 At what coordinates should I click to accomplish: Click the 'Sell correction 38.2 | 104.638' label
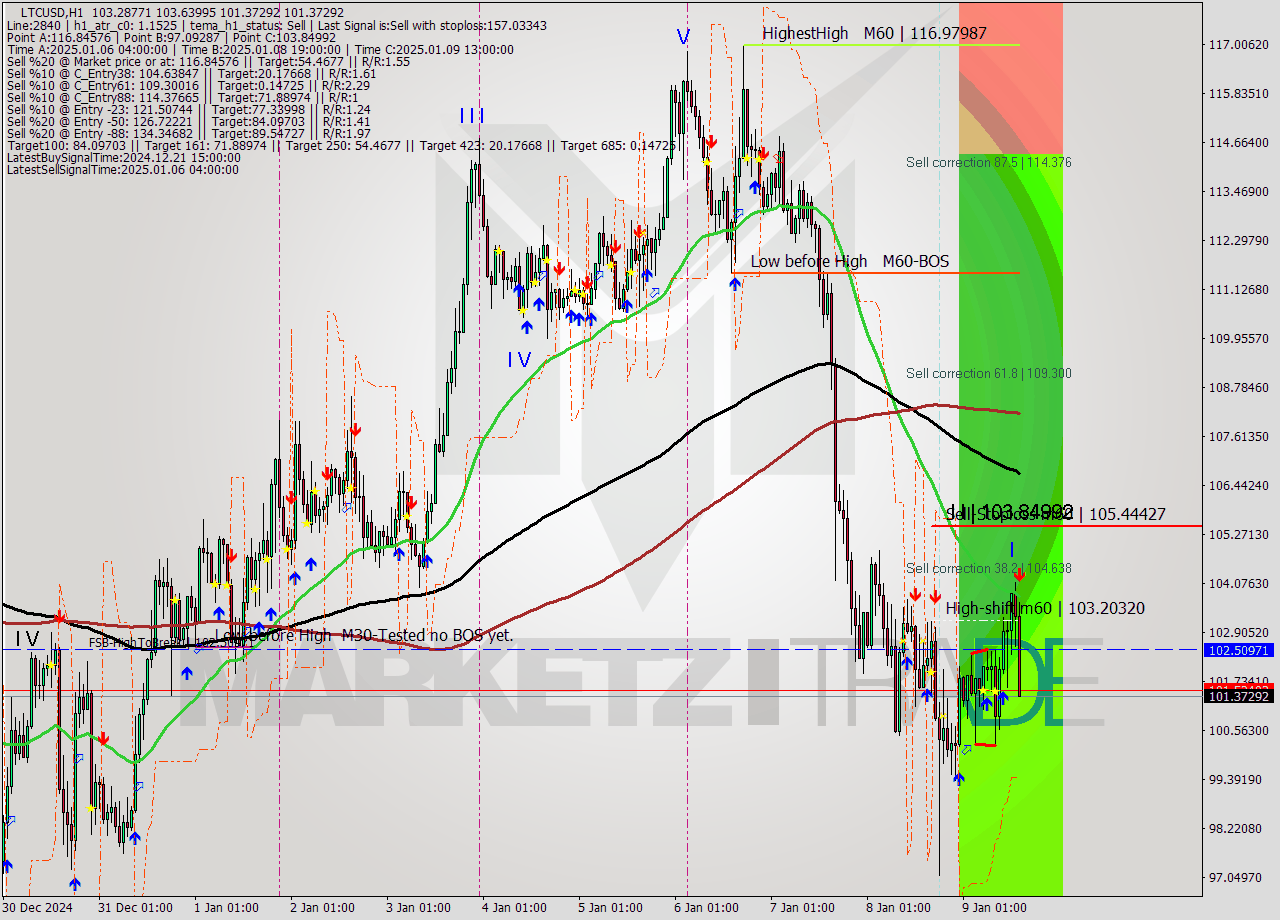coord(989,568)
